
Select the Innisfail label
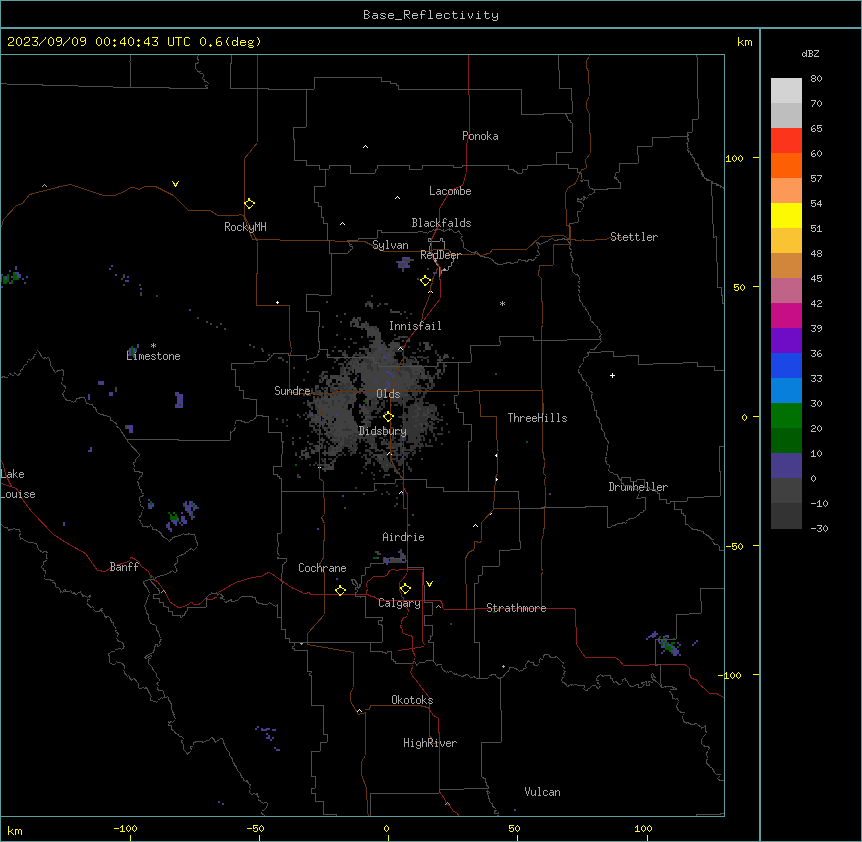click(x=415, y=326)
